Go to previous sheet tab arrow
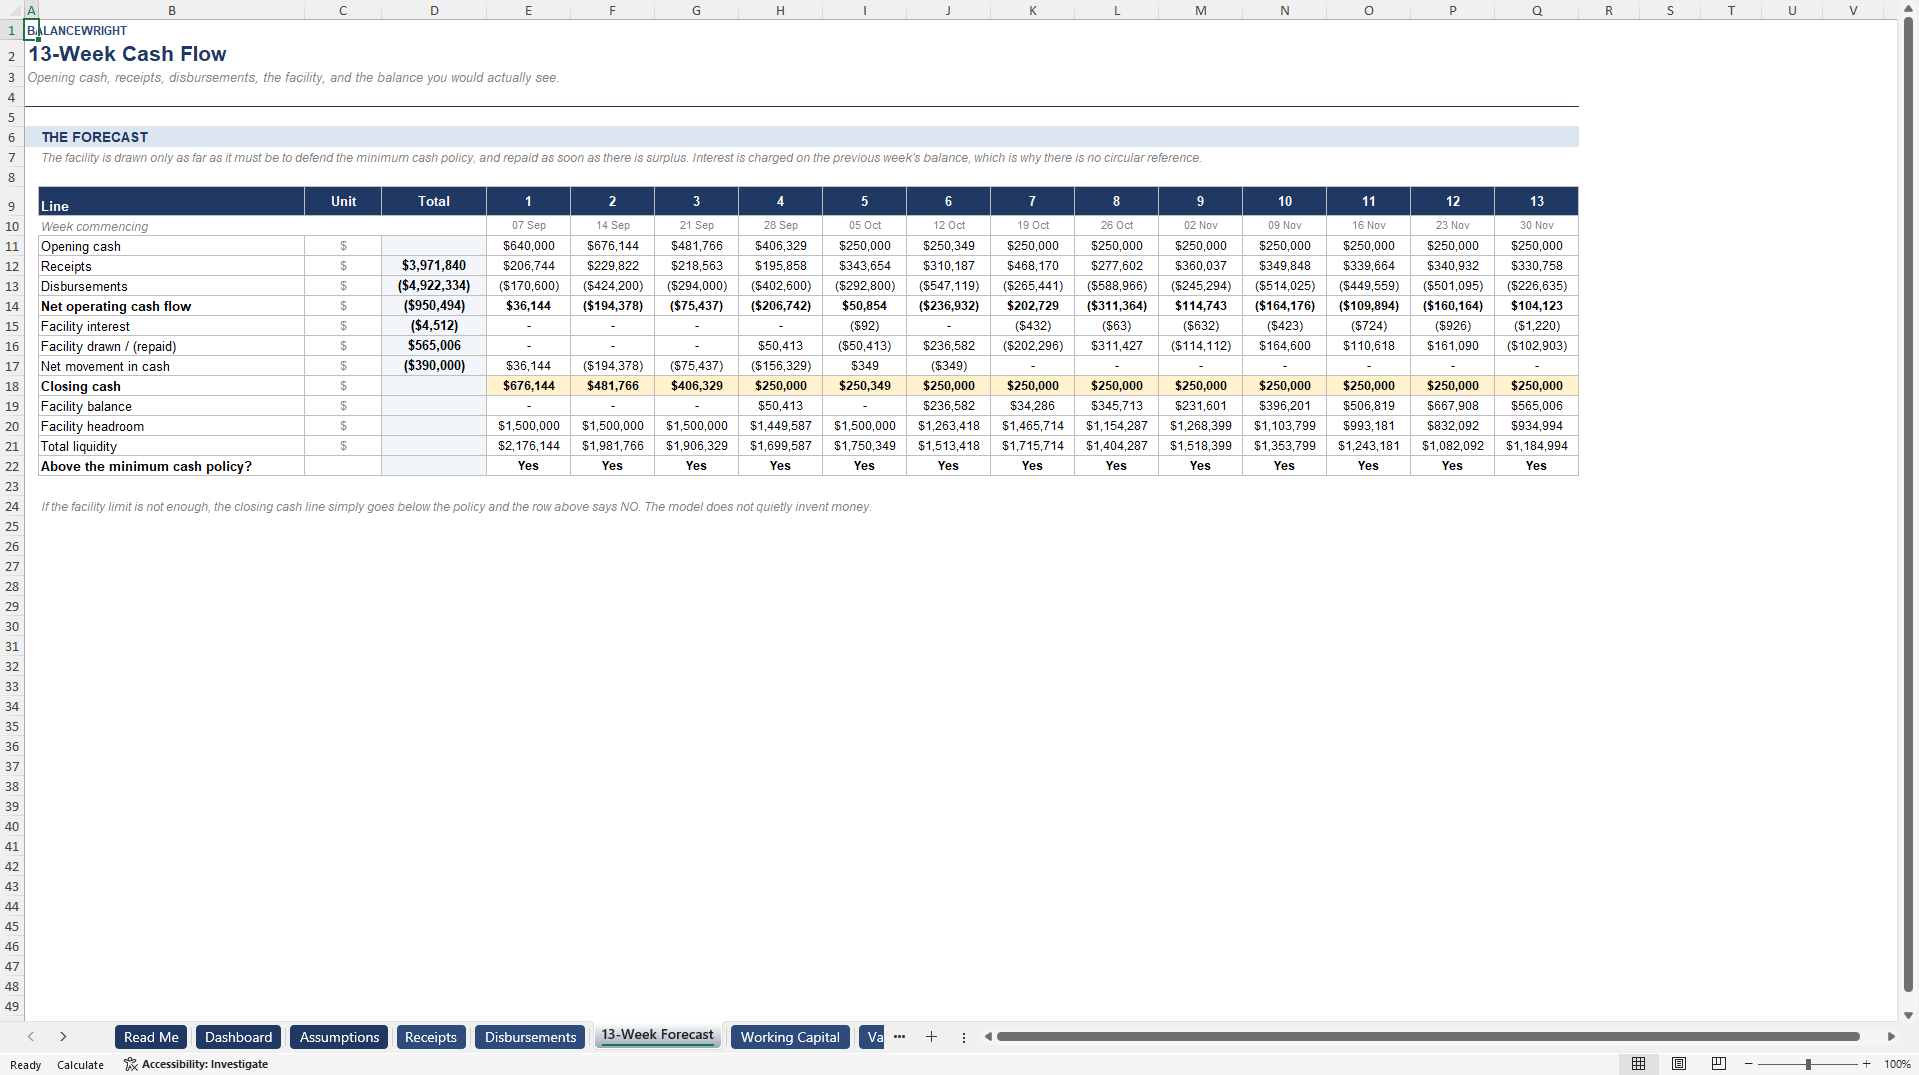 click(31, 1037)
